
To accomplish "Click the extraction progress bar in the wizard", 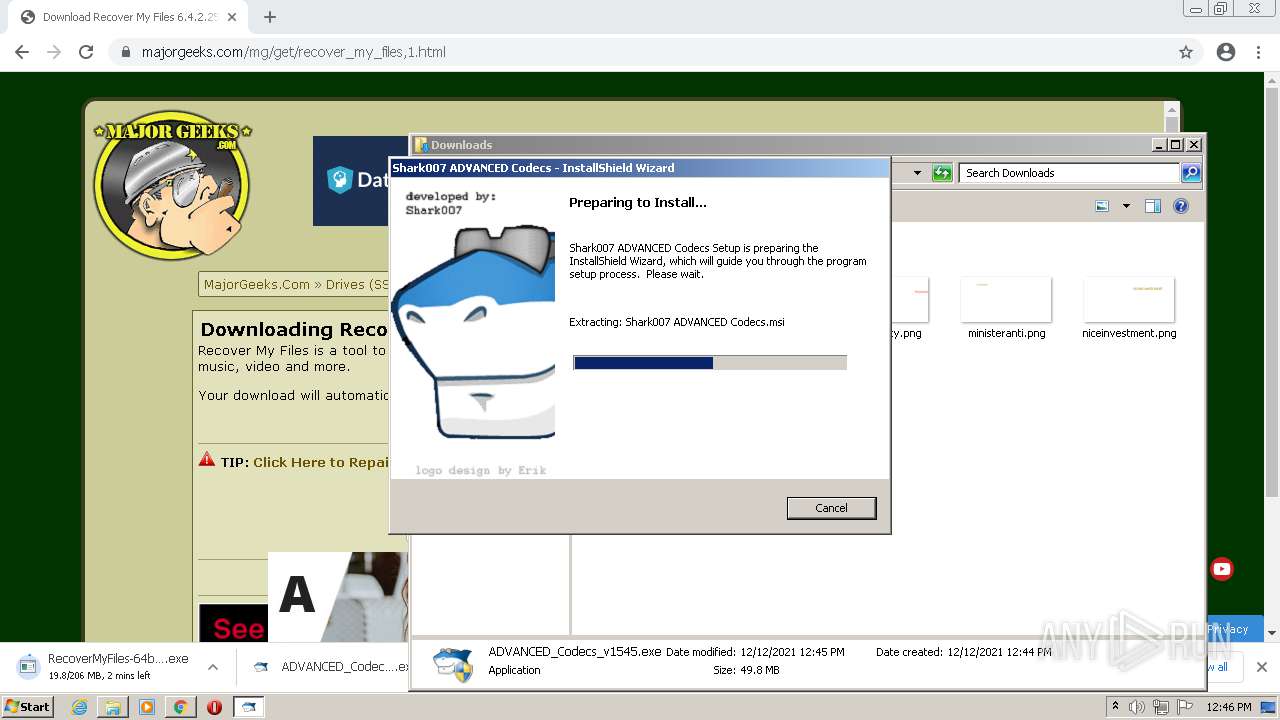I will [710, 362].
